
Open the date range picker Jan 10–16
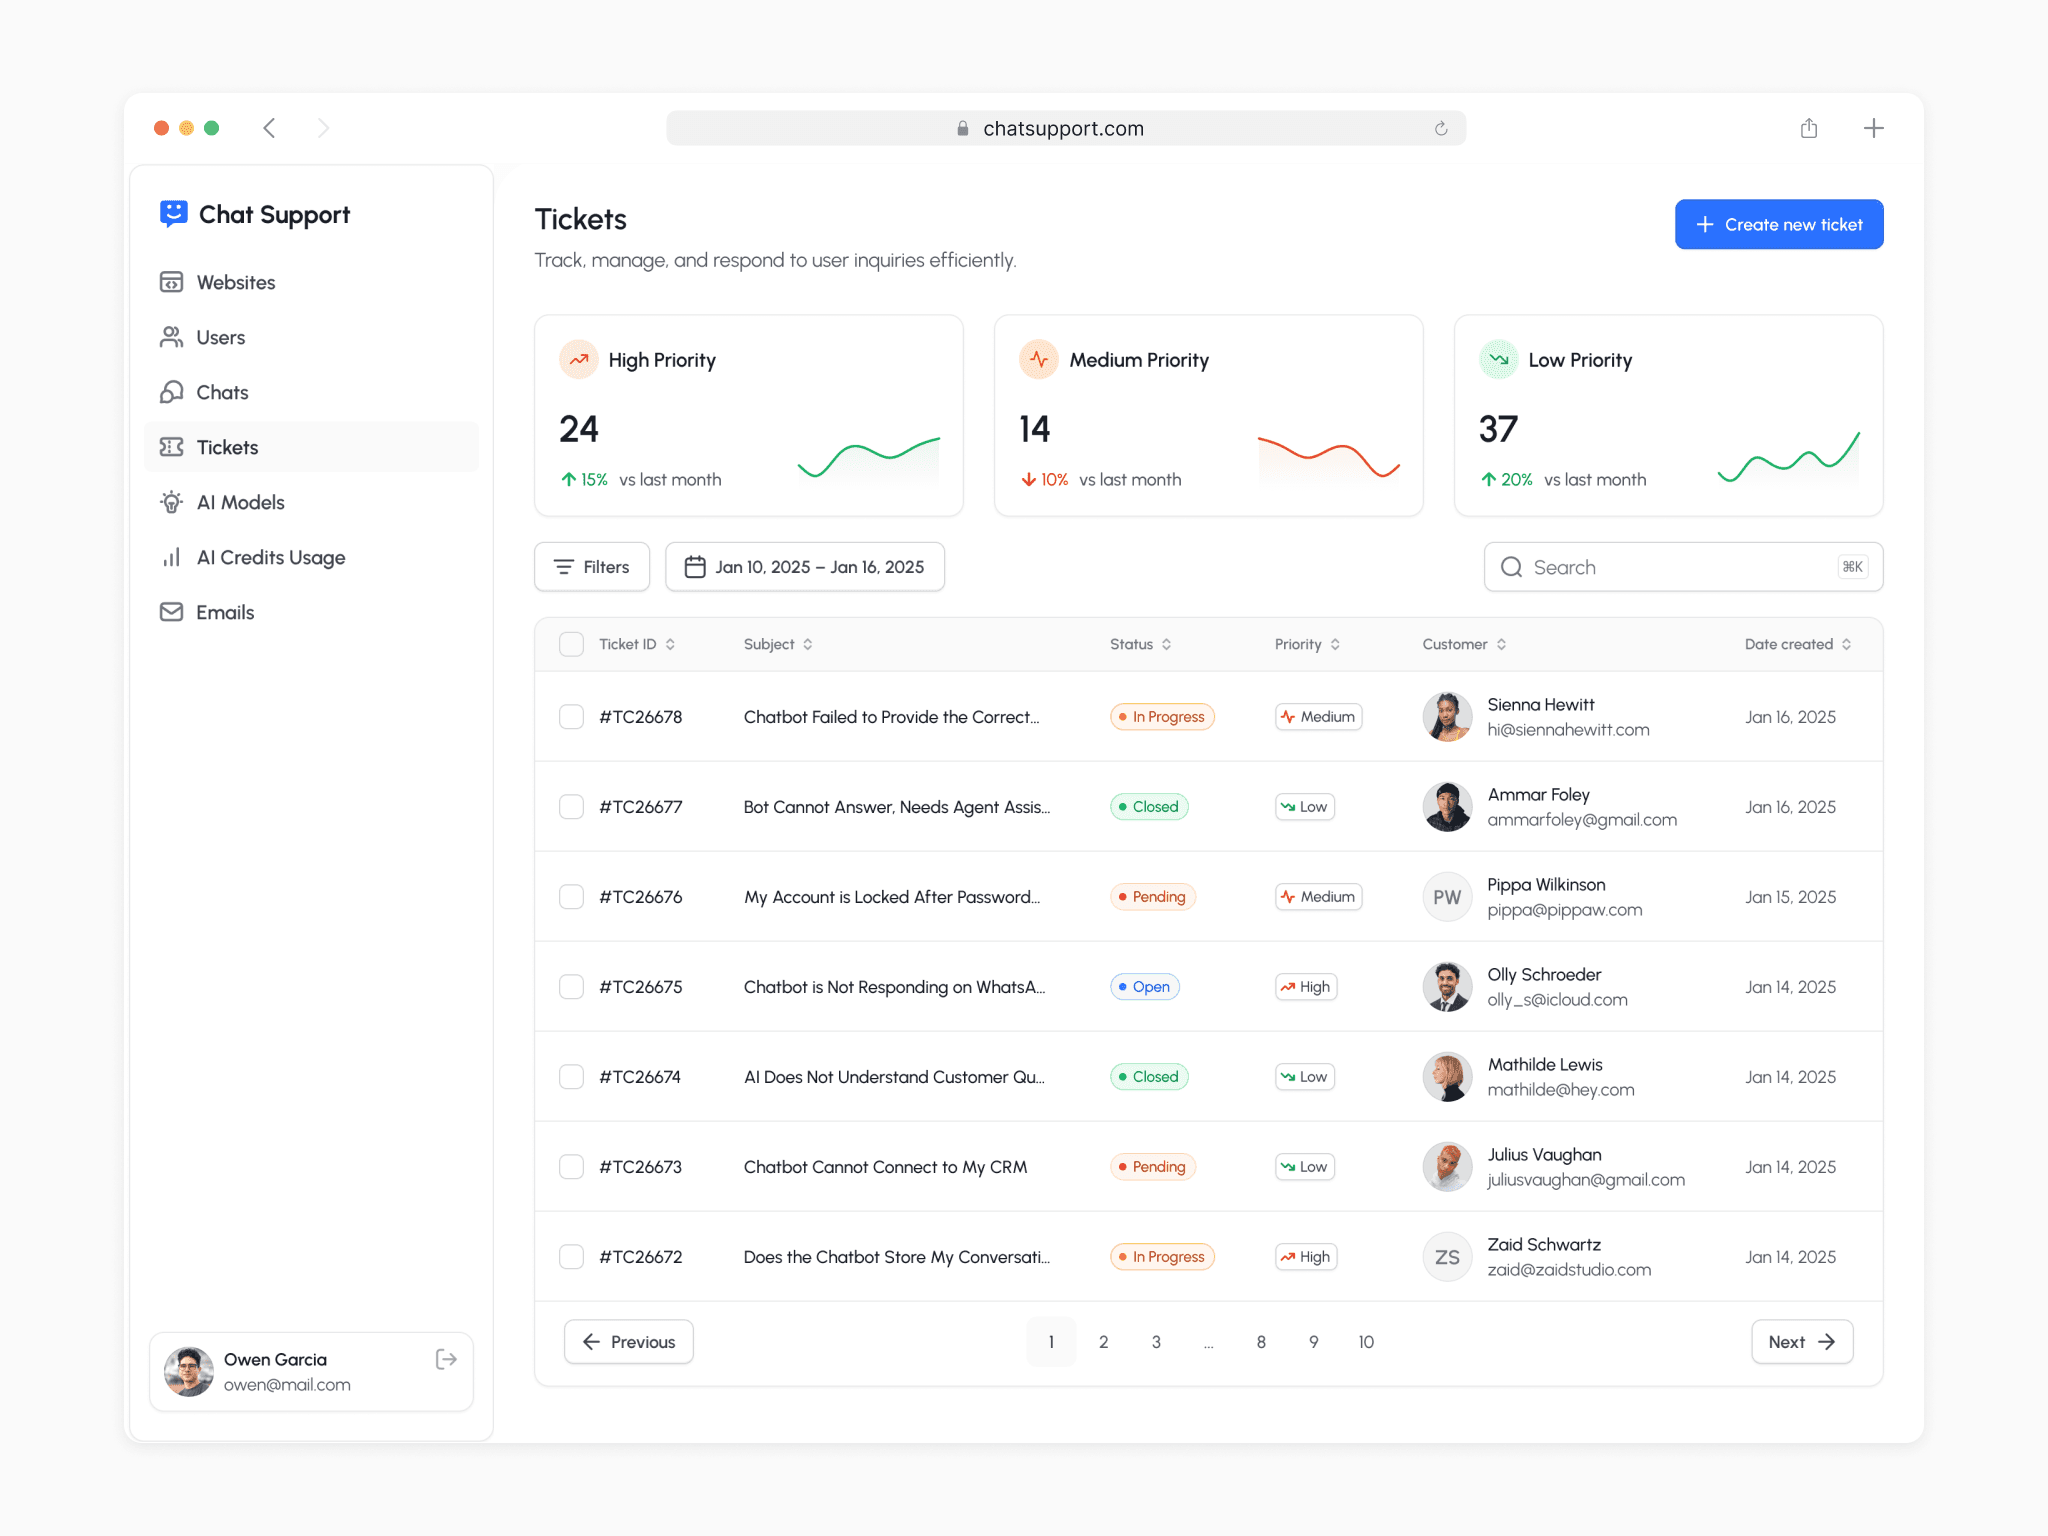coord(804,567)
